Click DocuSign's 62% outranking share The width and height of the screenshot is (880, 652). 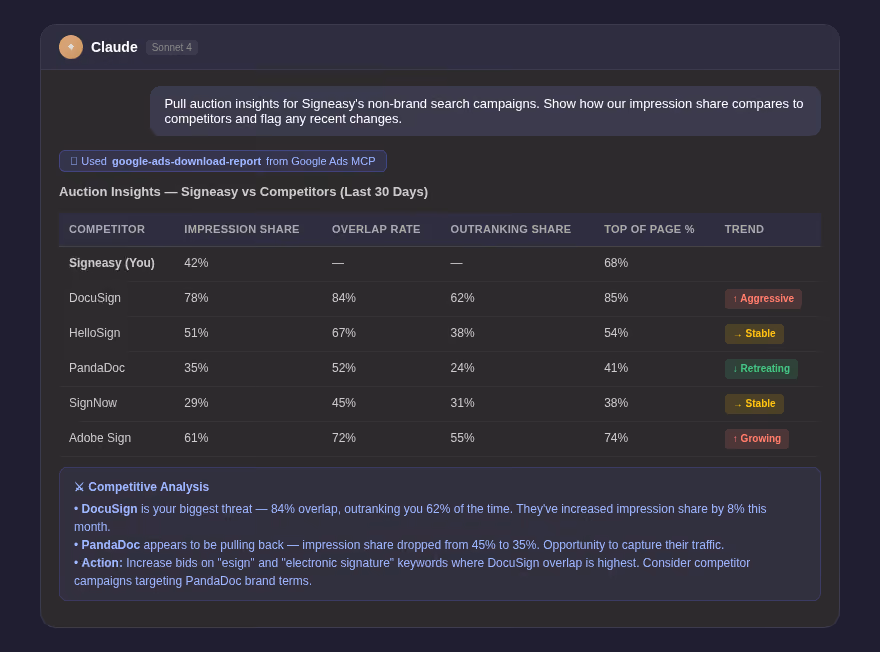462,298
